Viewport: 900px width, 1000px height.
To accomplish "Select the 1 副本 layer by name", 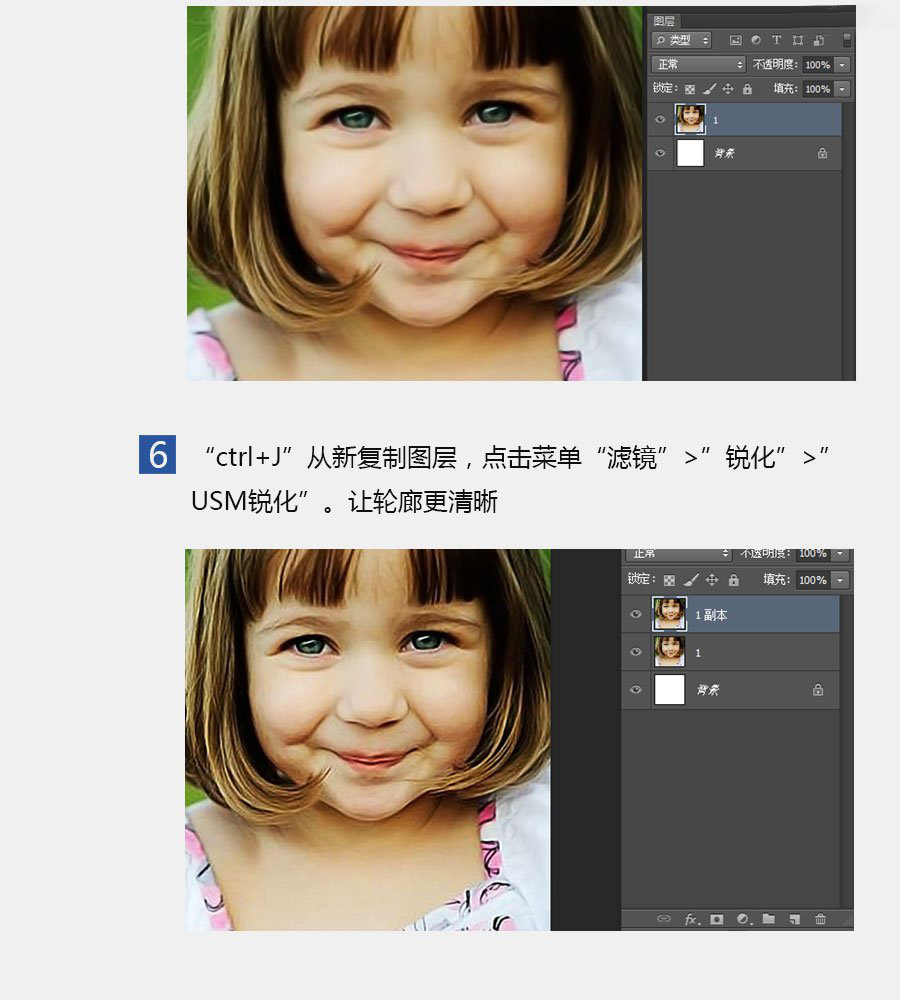I will click(712, 615).
